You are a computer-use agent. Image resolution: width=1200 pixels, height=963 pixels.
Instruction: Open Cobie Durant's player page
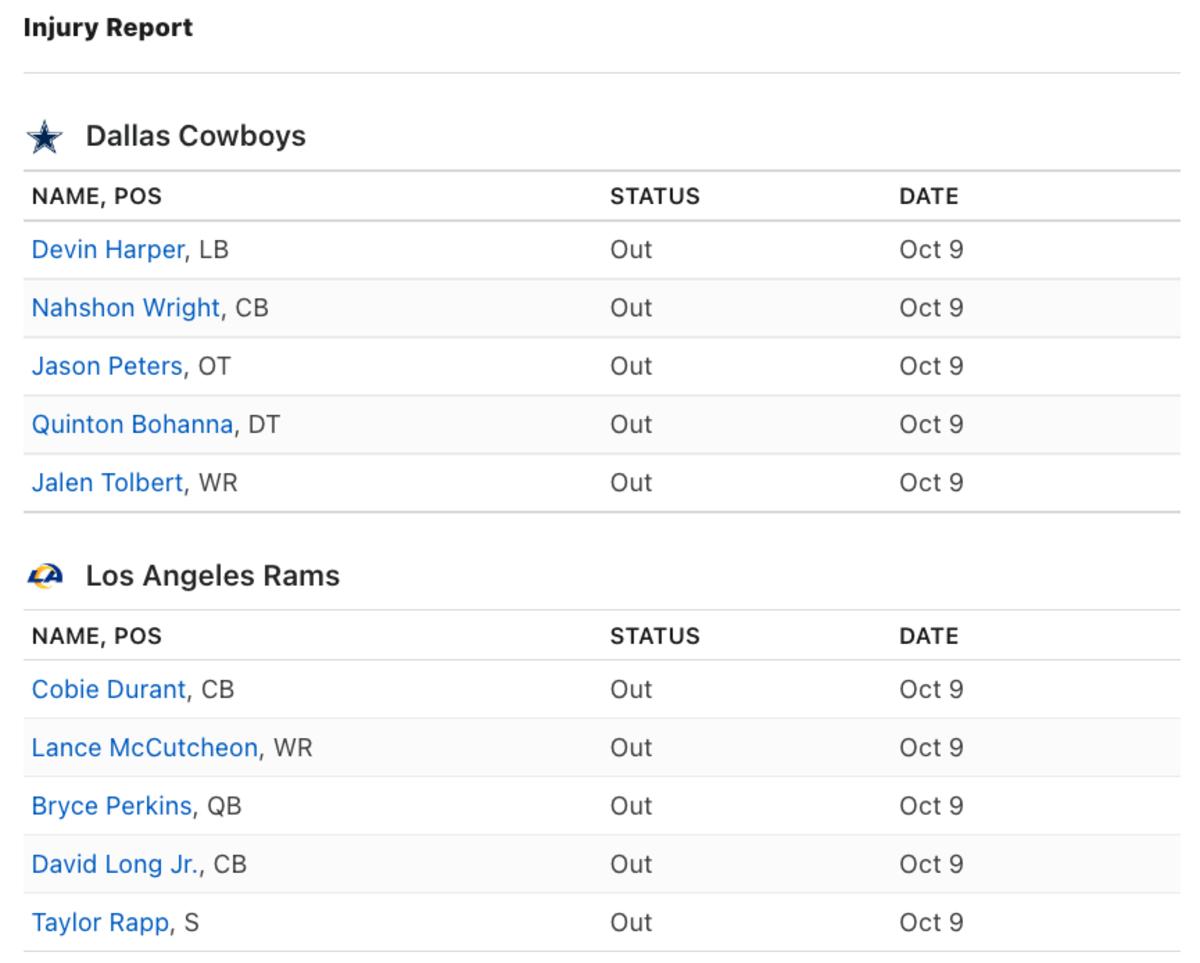(108, 689)
